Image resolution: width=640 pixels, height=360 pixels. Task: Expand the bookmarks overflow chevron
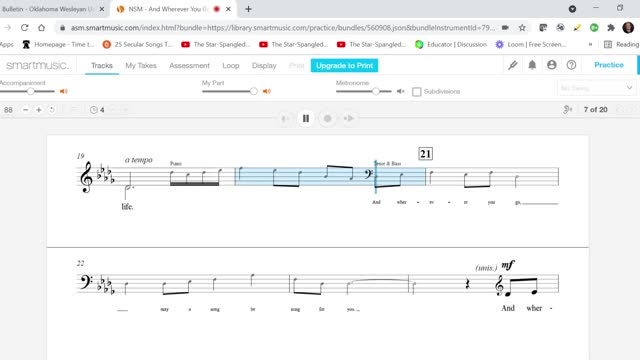[x=590, y=44]
